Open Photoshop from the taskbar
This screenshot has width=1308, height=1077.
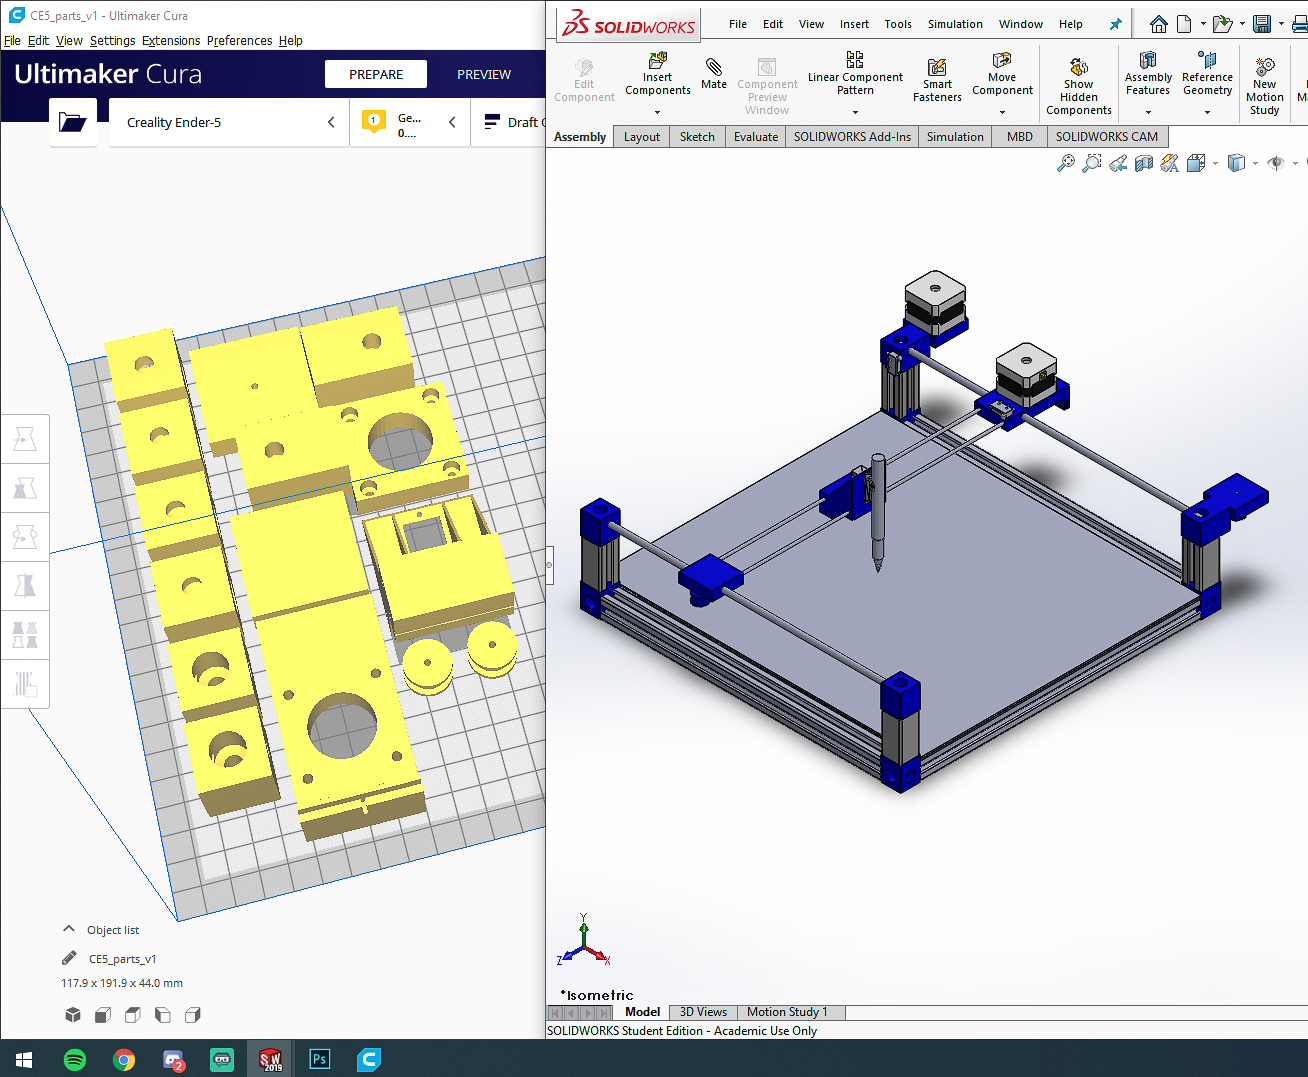pyautogui.click(x=320, y=1060)
